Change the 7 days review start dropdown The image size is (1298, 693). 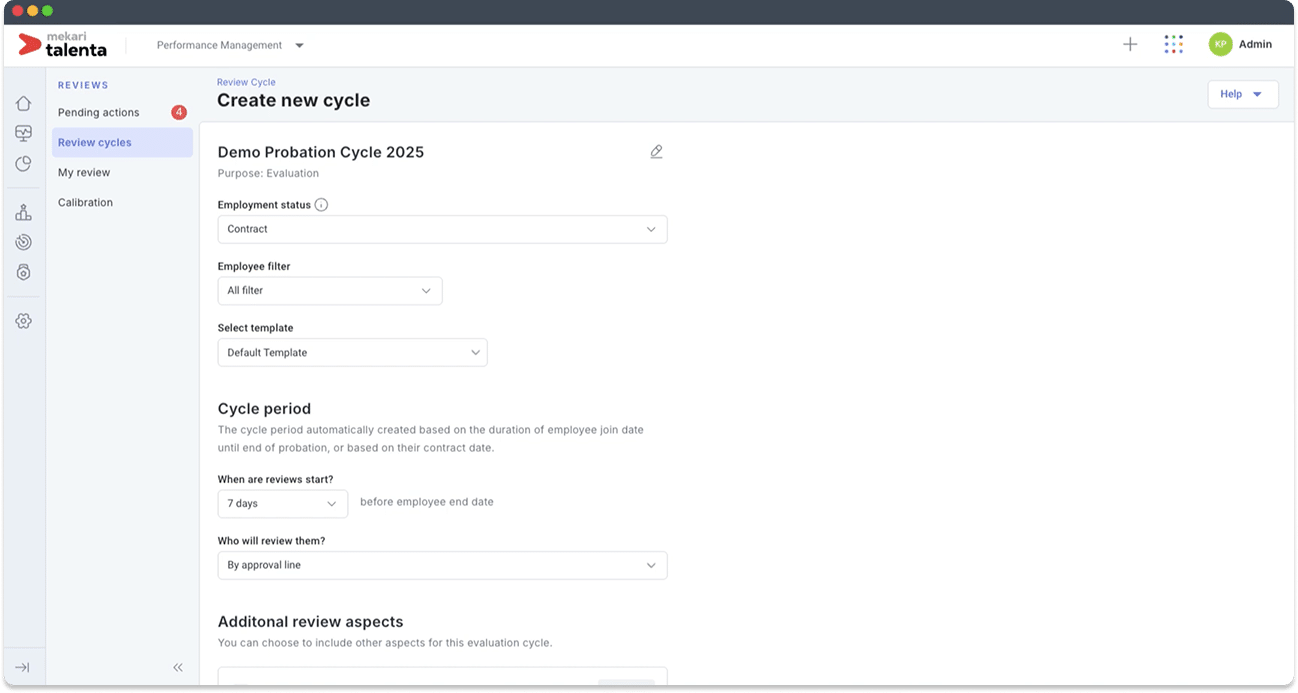tap(283, 504)
